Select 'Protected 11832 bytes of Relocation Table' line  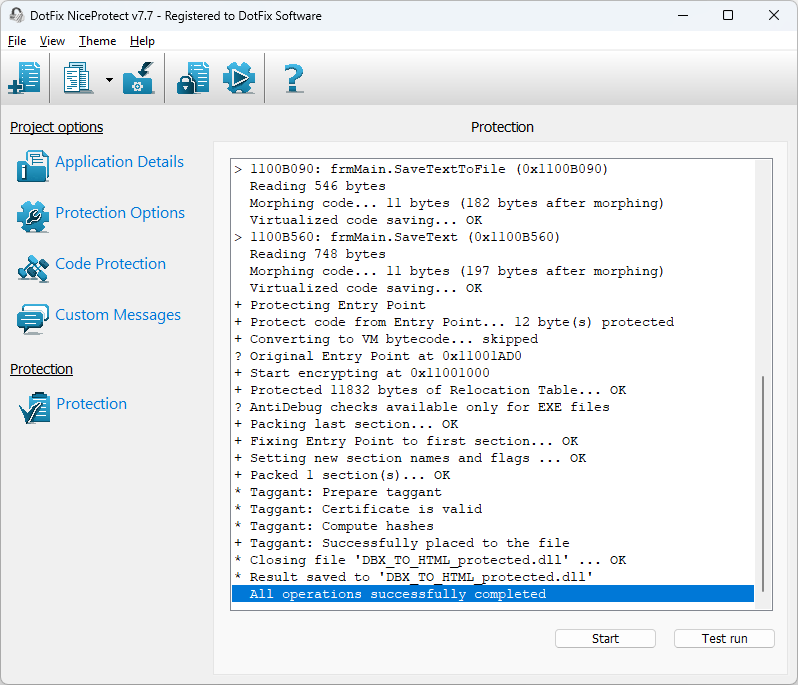[493, 390]
